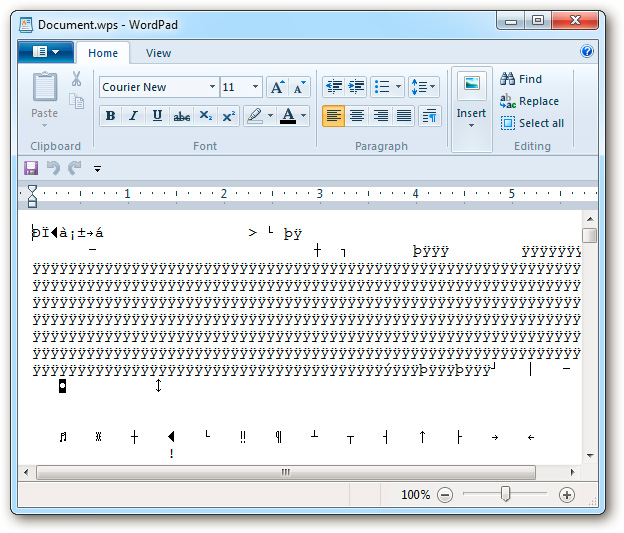Click the Cut scissors icon
Image resolution: width=624 pixels, height=533 pixels.
[76, 79]
